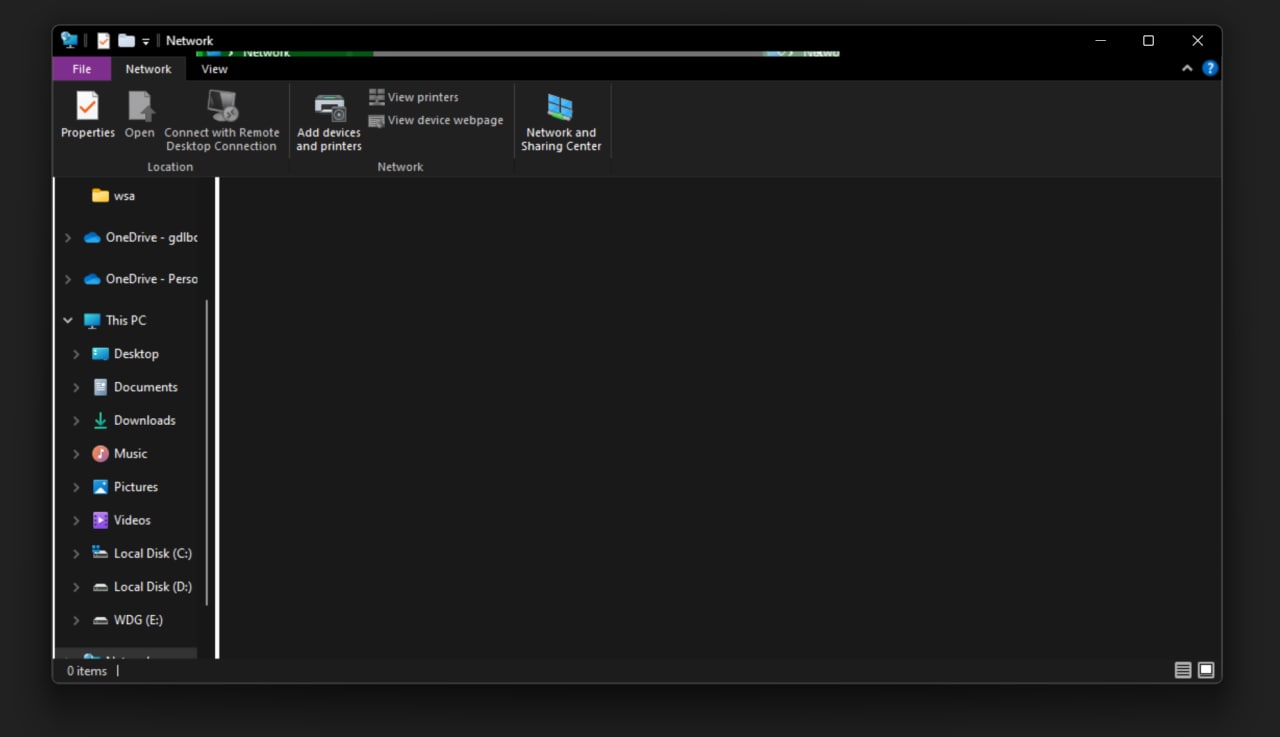1280x737 pixels.
Task: Open the blue Help question mark icon
Action: (1210, 68)
